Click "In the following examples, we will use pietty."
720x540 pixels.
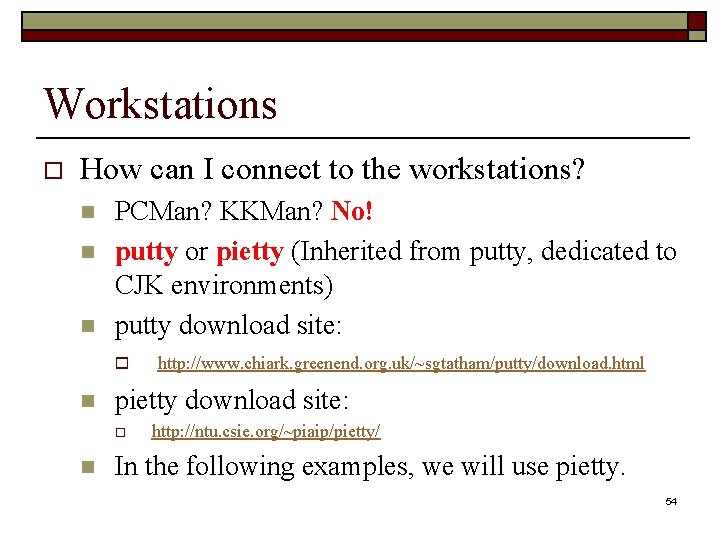pos(370,467)
